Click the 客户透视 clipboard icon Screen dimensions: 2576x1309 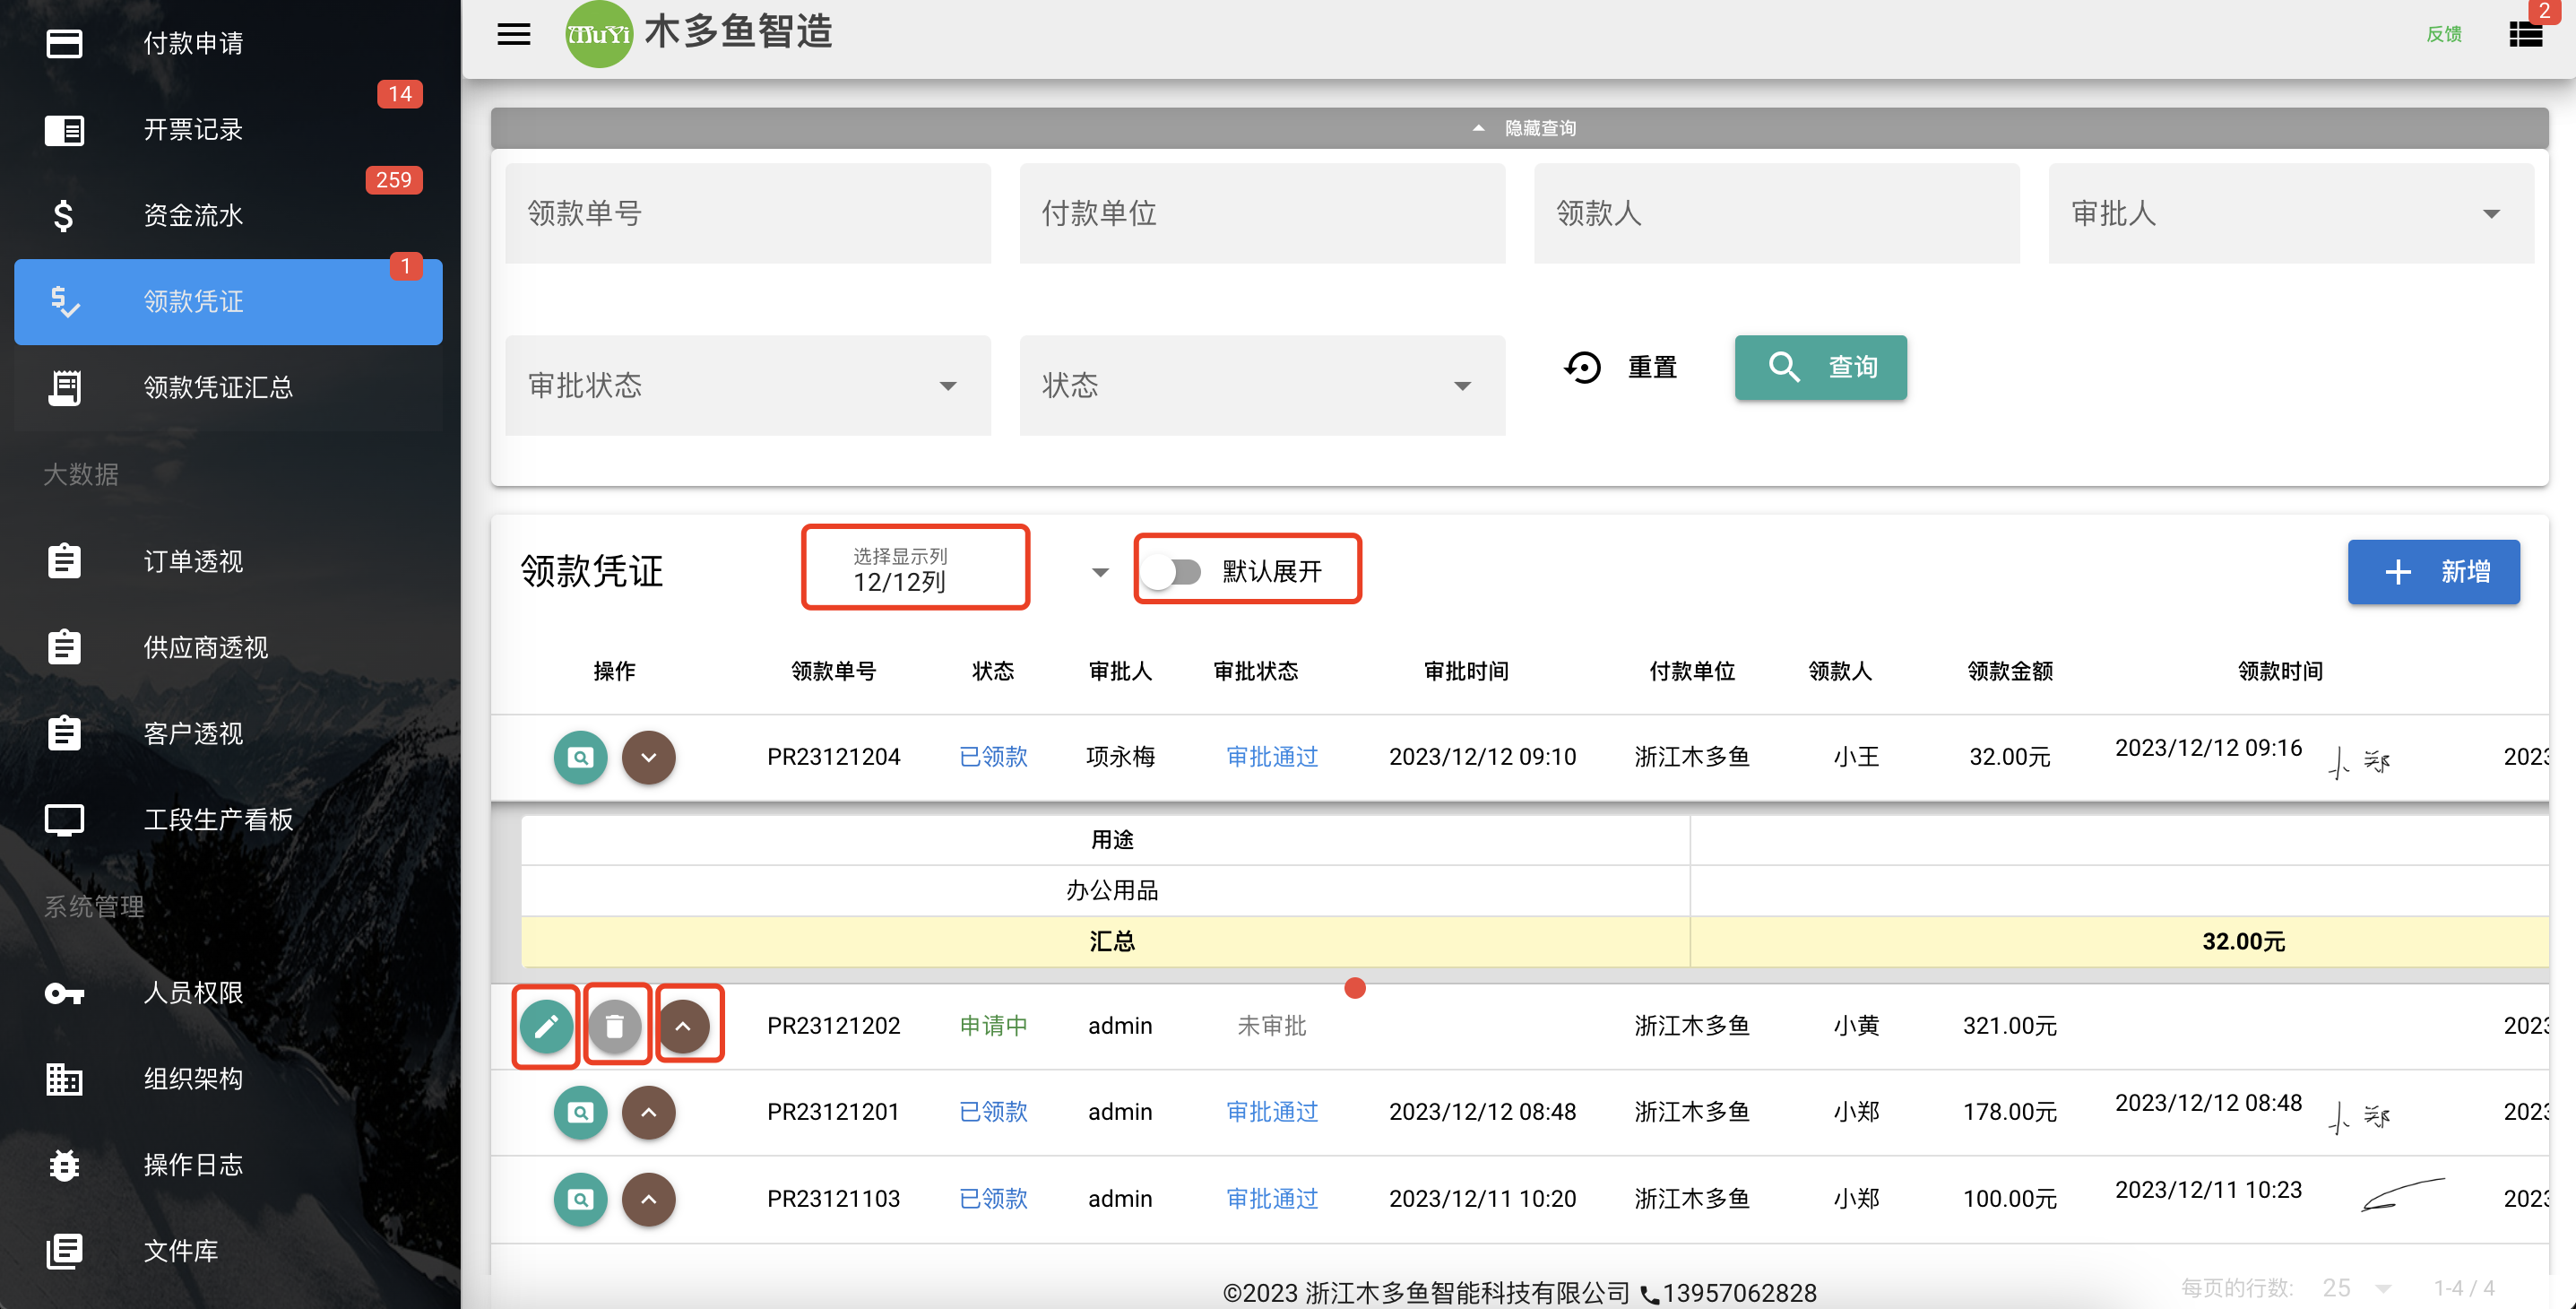click(x=64, y=733)
